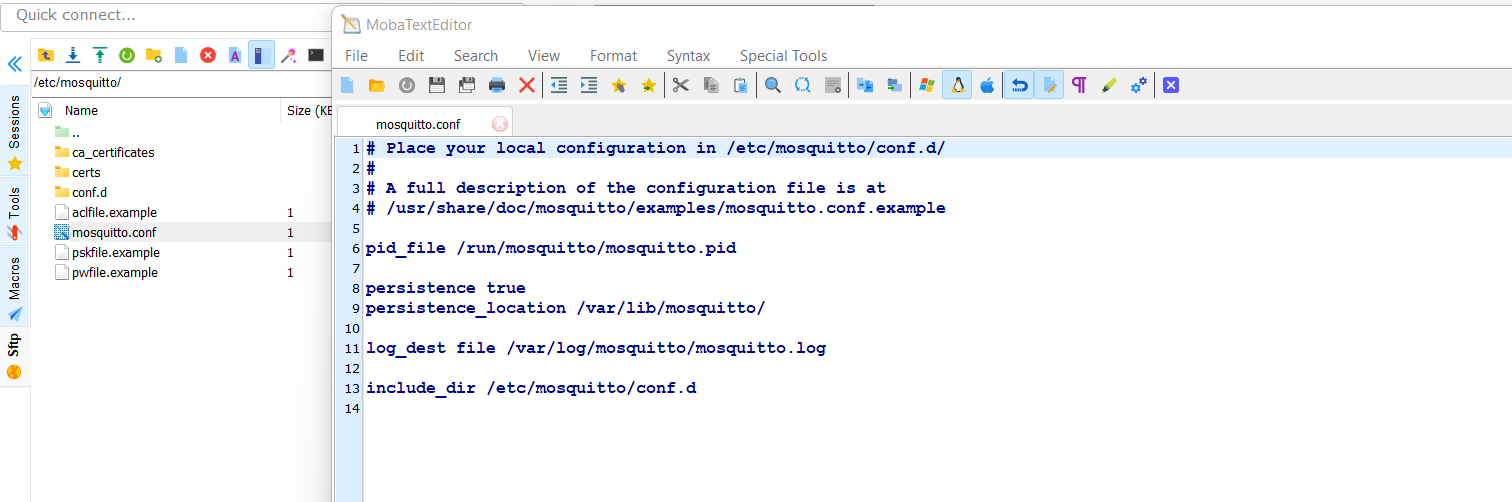Open the Tools side tab
The image size is (1512, 502).
coord(14,214)
